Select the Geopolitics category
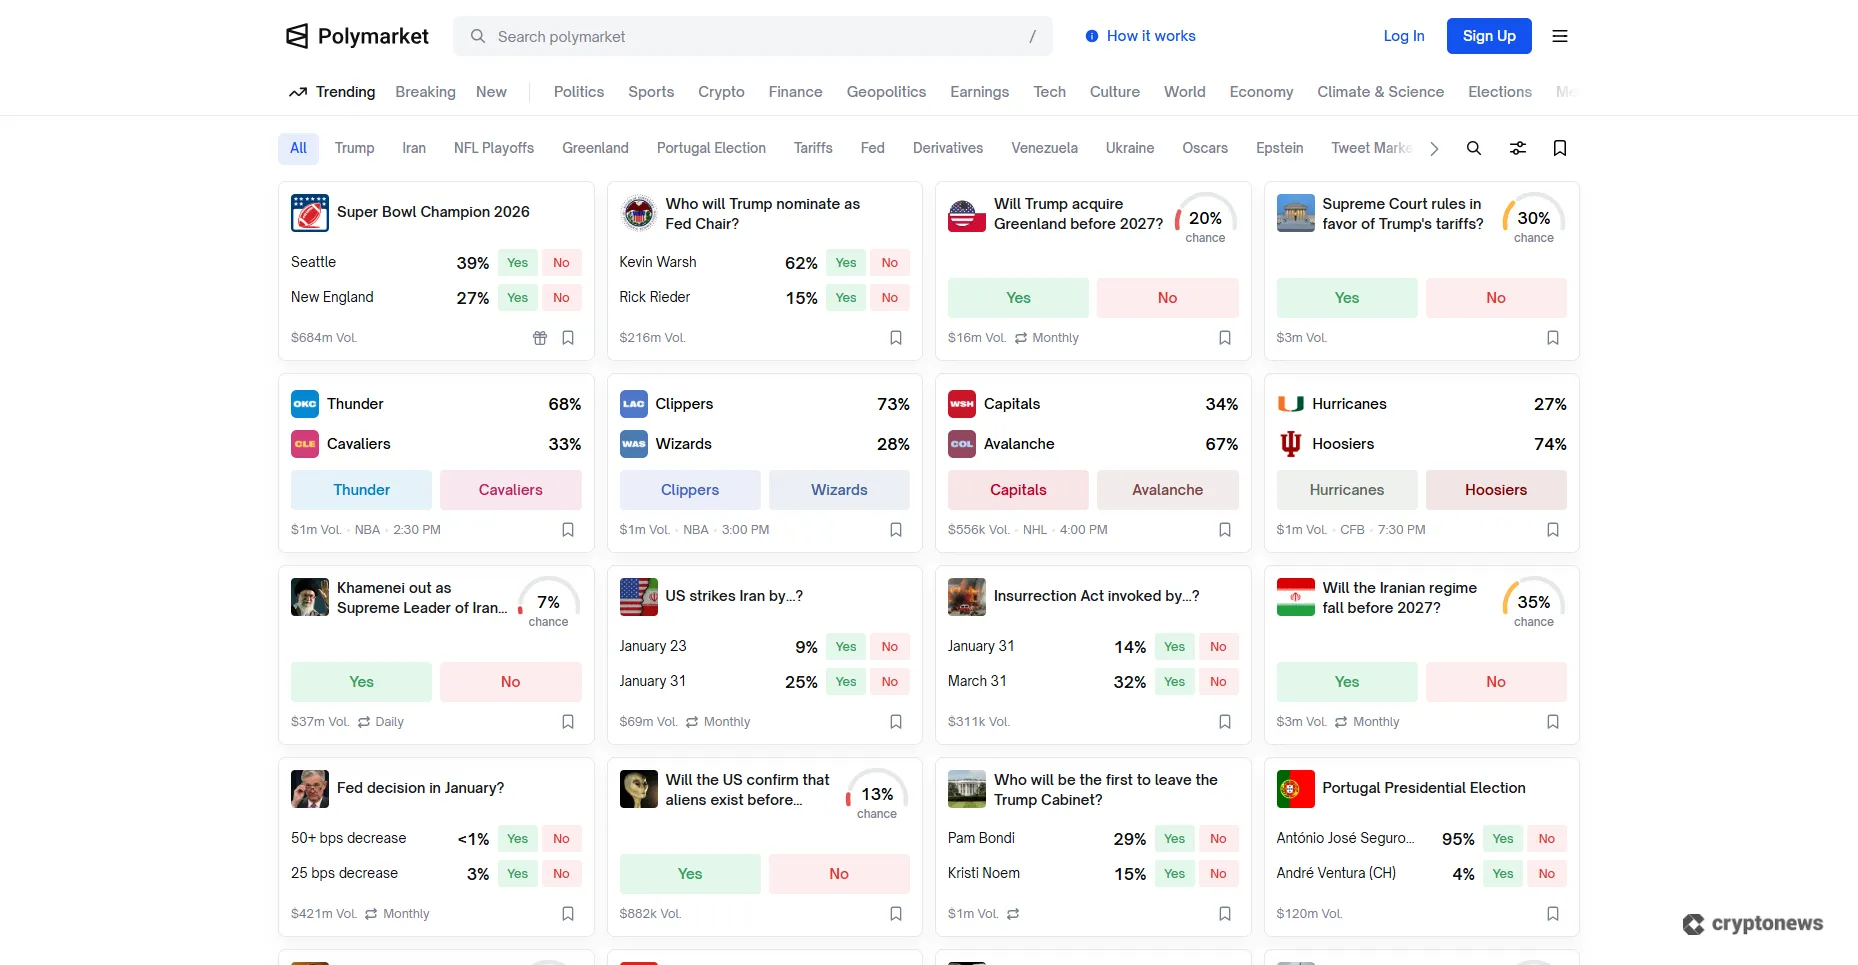1858x965 pixels. pos(886,92)
